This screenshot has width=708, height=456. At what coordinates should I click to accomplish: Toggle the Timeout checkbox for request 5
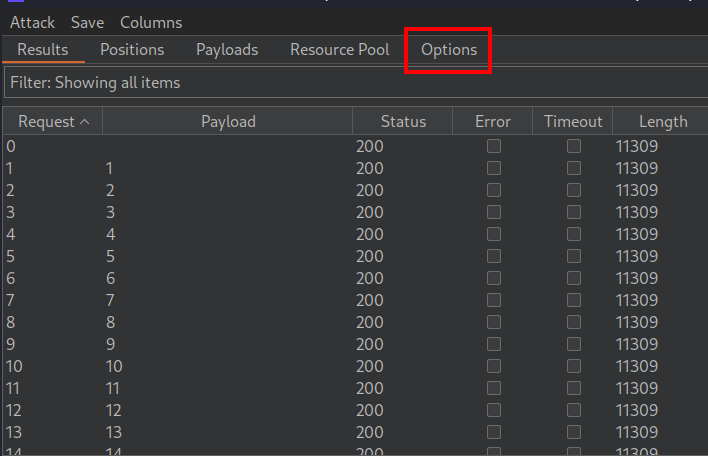[574, 256]
